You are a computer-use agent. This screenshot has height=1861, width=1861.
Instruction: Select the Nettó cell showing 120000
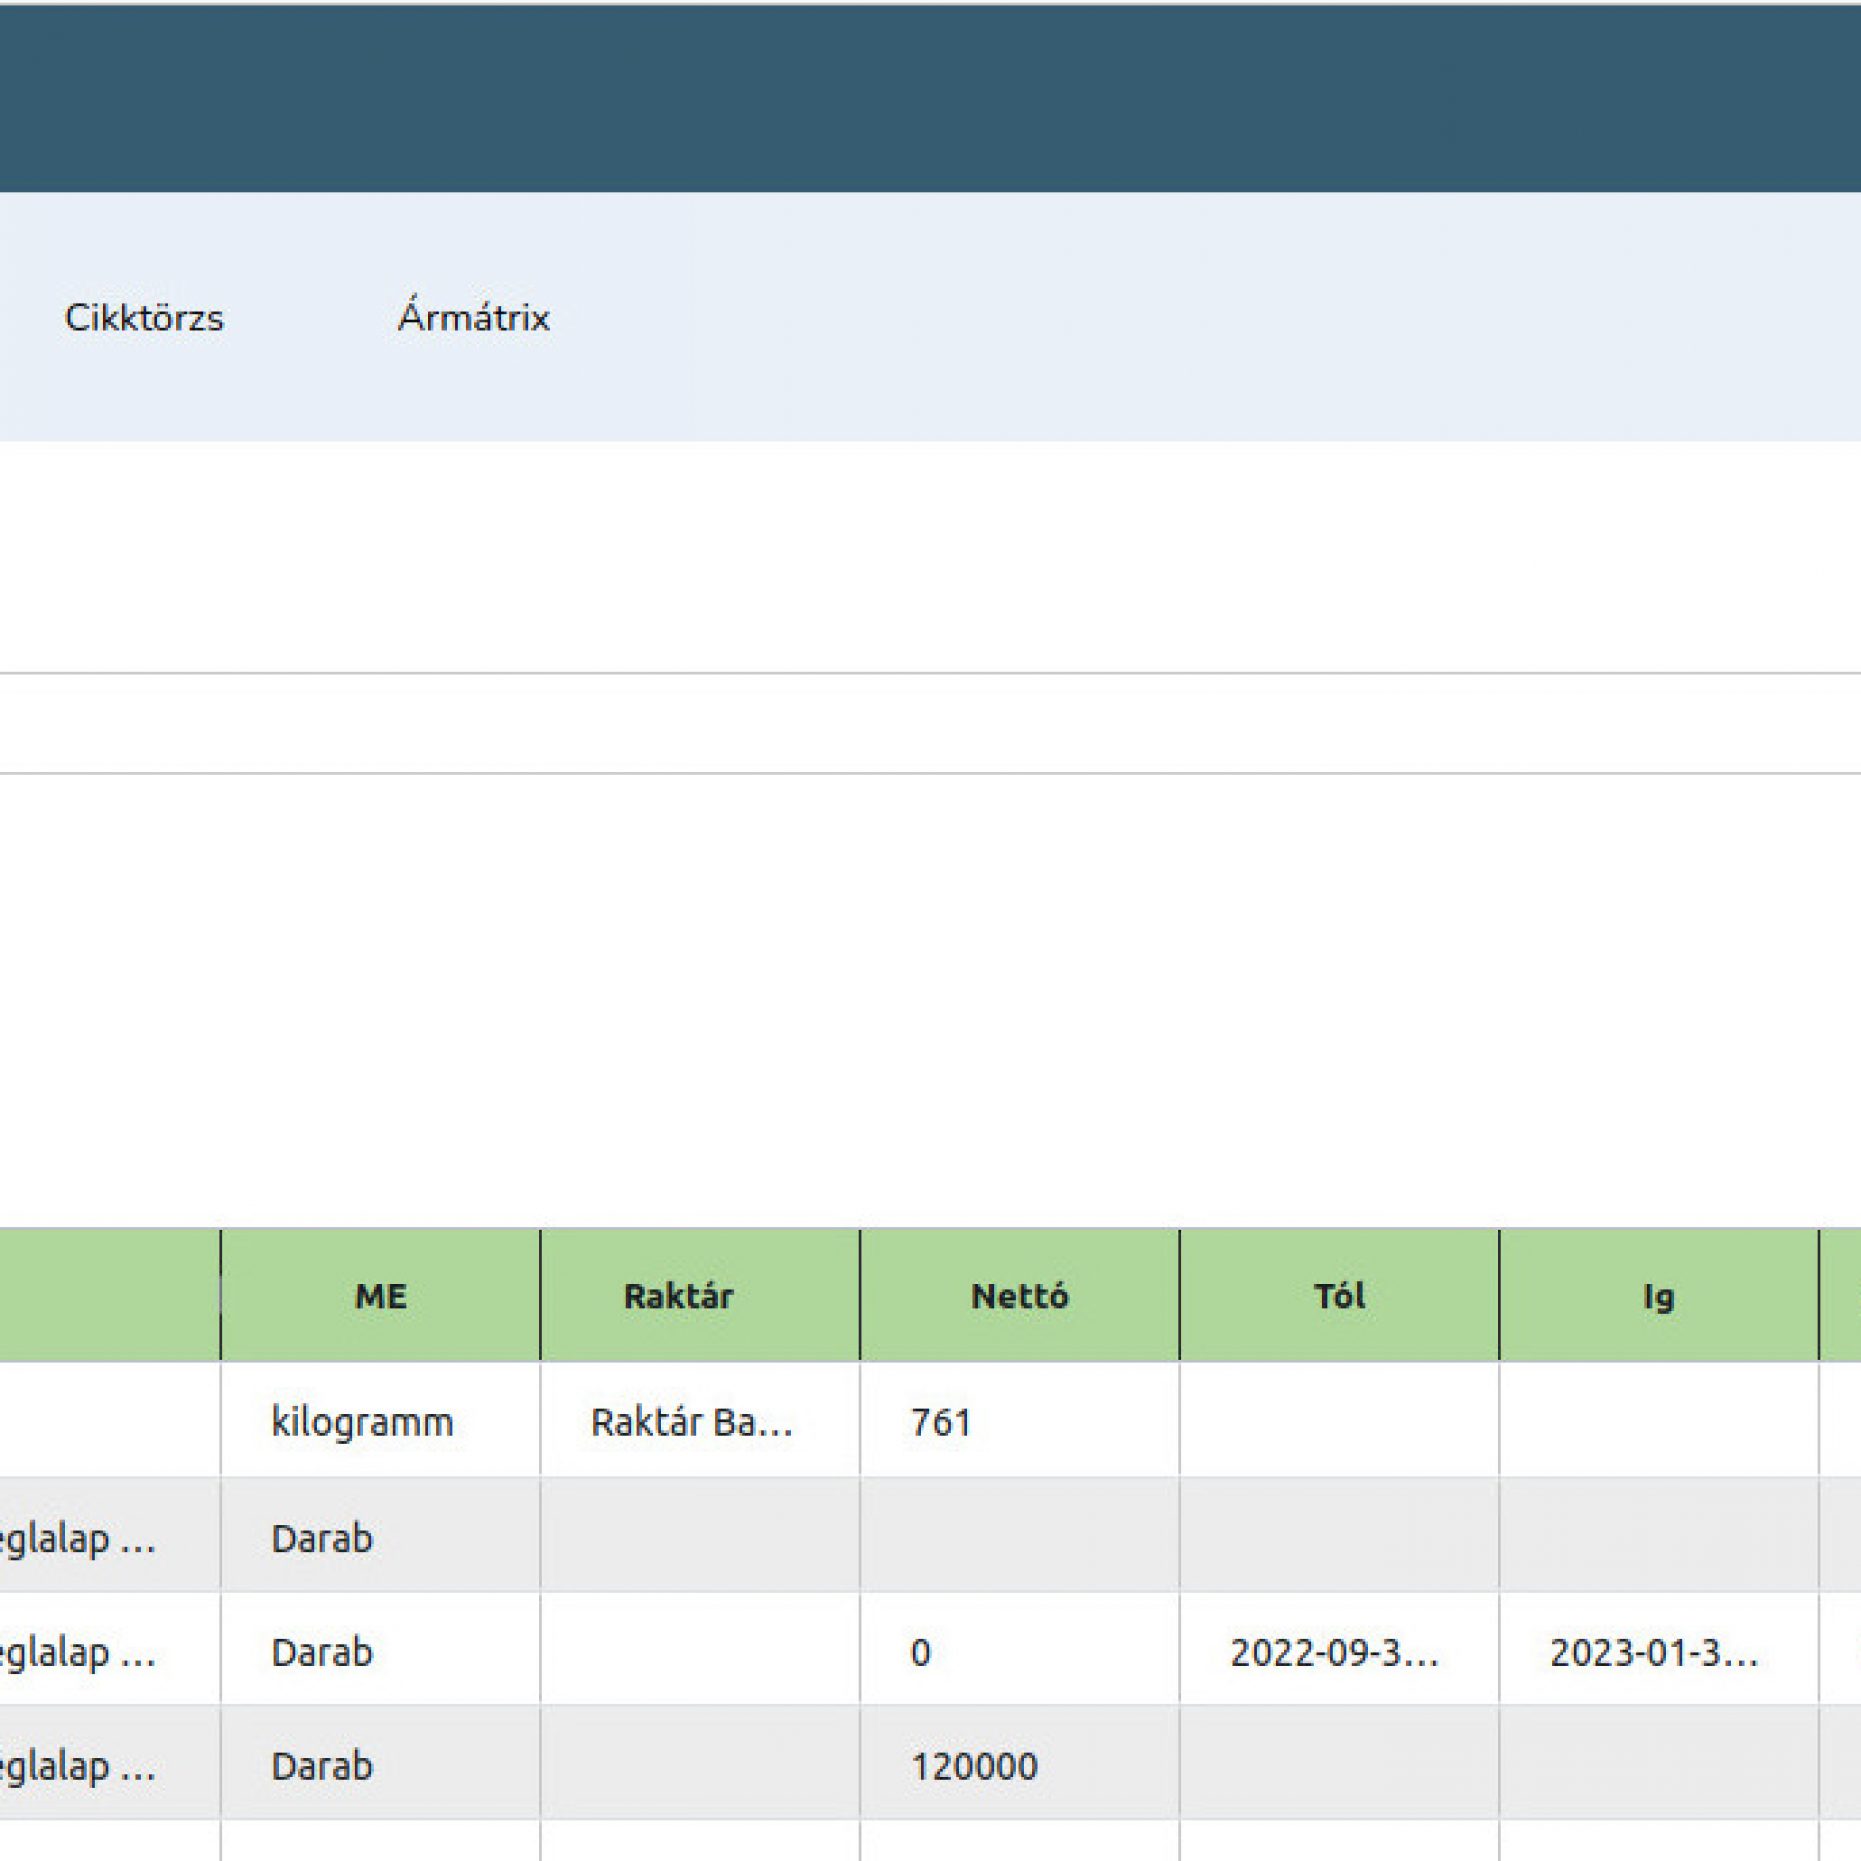pyautogui.click(x=974, y=1766)
